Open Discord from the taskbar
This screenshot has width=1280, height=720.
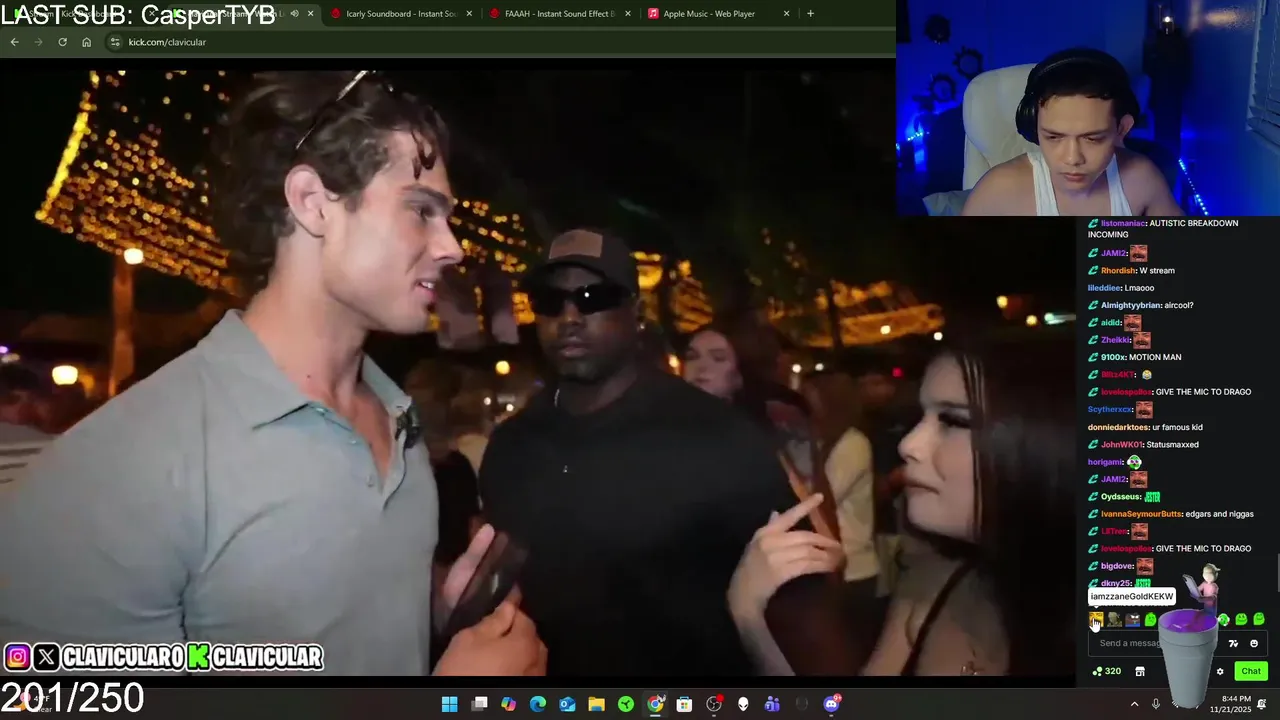tap(831, 704)
